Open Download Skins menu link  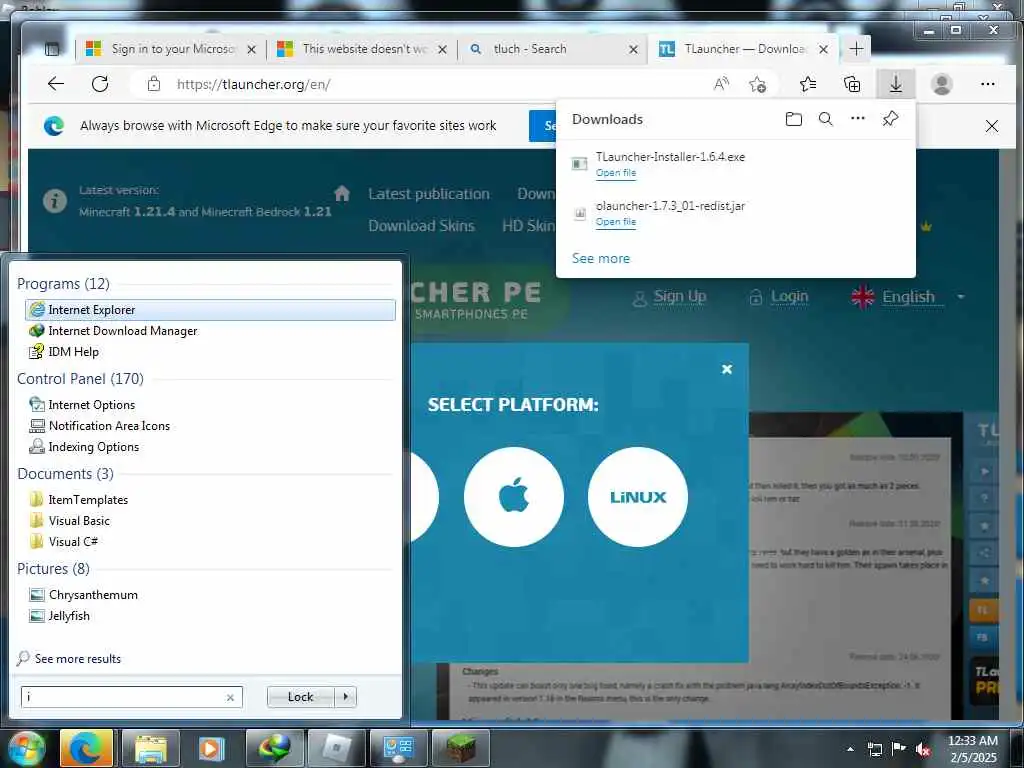421,226
